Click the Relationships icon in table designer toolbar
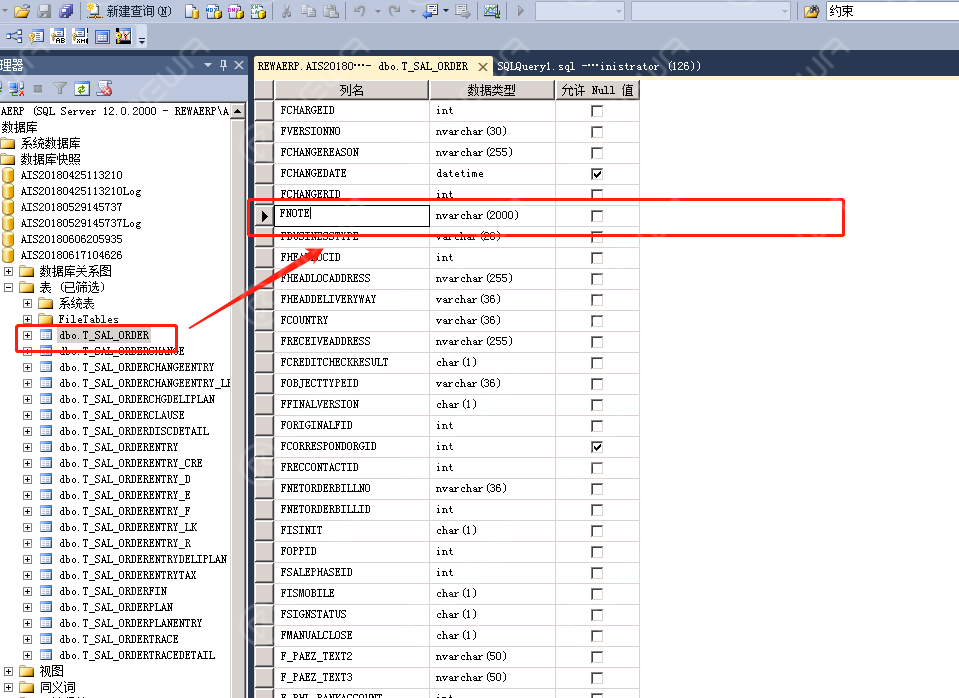This screenshot has height=698, width=959. click(x=13, y=37)
